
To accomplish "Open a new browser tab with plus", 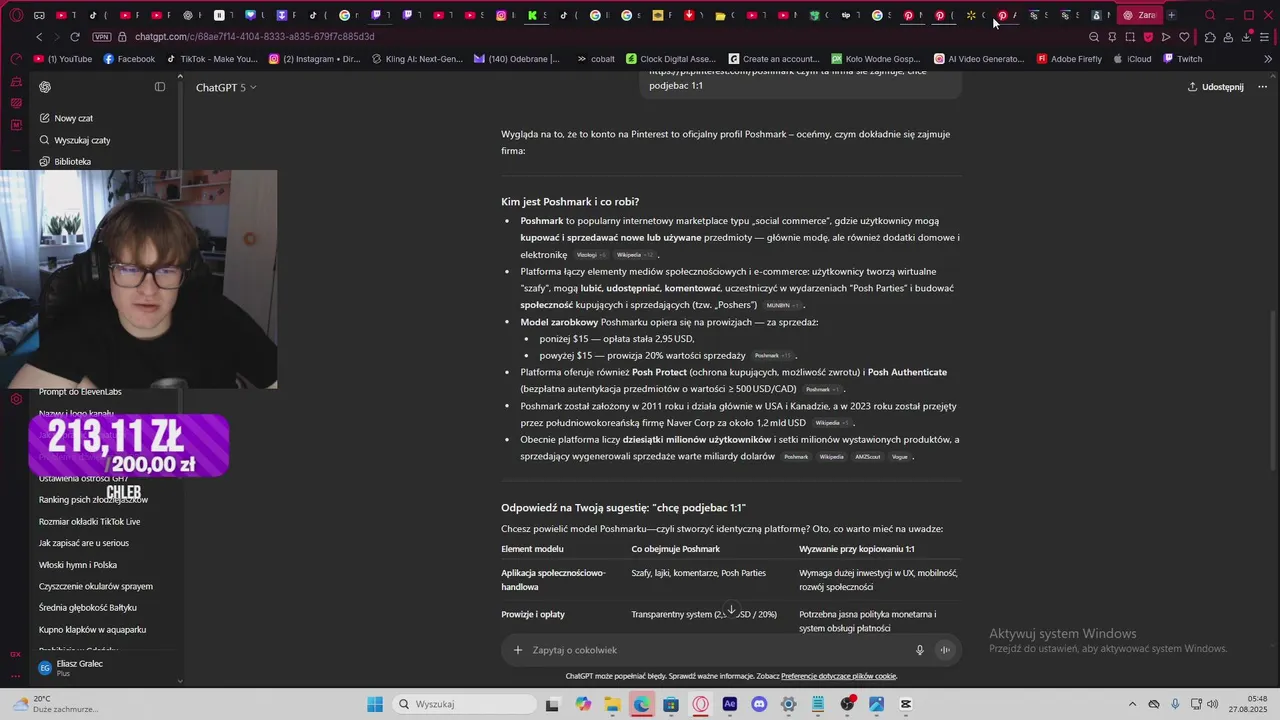I will tap(1171, 15).
